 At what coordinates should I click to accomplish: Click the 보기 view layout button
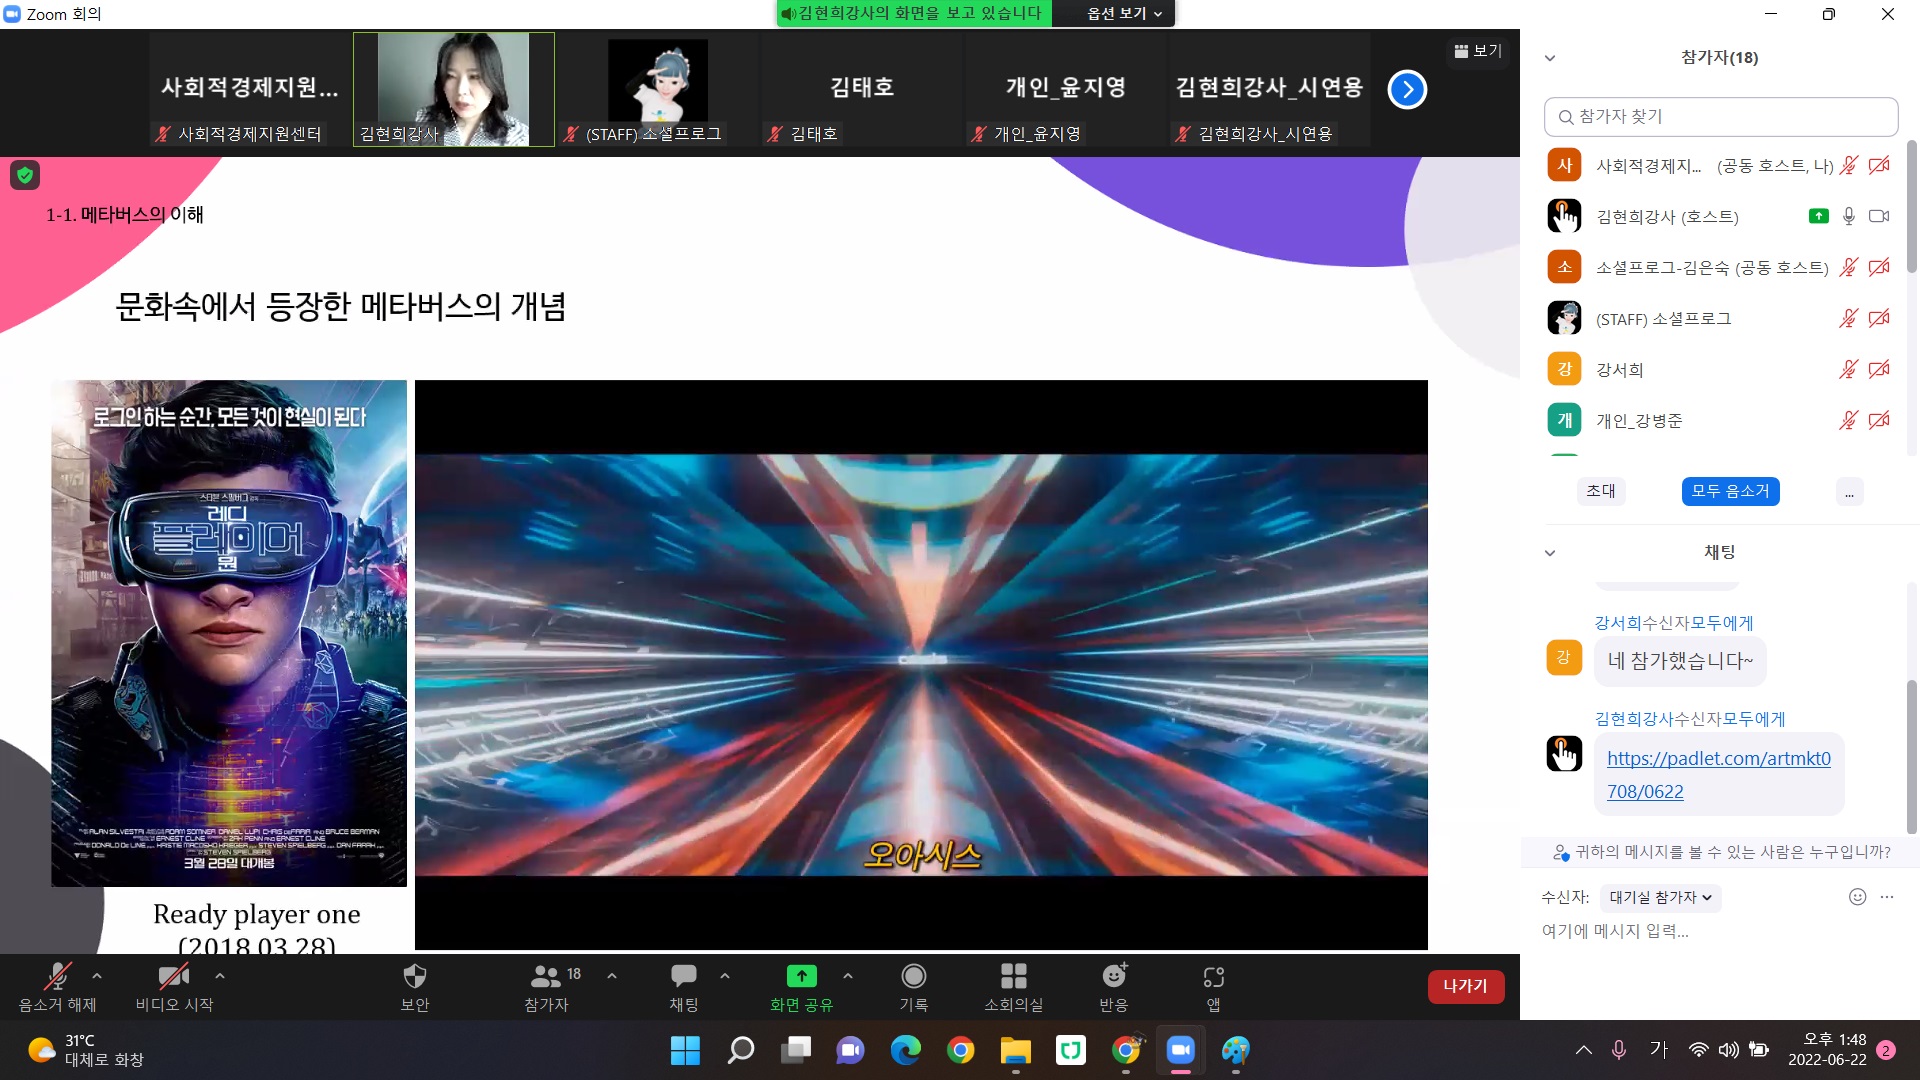click(x=1478, y=51)
